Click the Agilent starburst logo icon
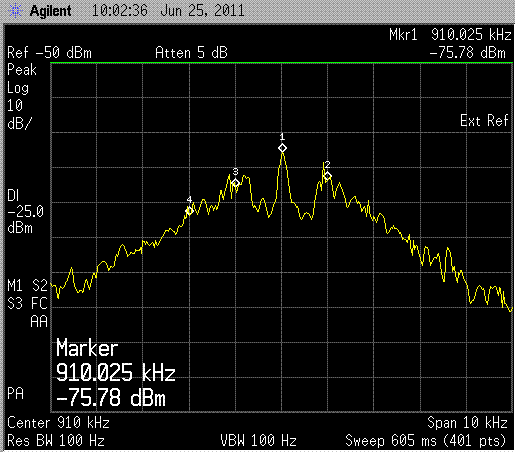Viewport: 515px width, 452px height. click(x=15, y=11)
